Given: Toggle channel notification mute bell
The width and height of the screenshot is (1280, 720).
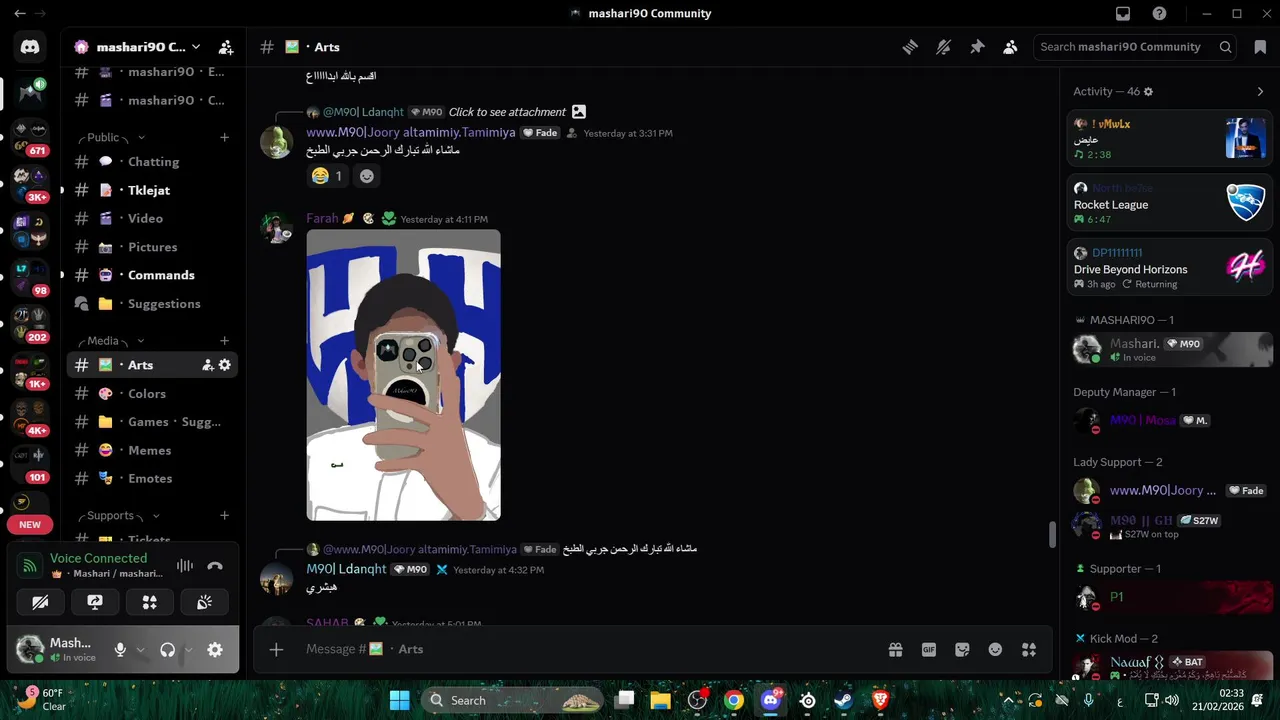Looking at the screenshot, I should (x=943, y=47).
